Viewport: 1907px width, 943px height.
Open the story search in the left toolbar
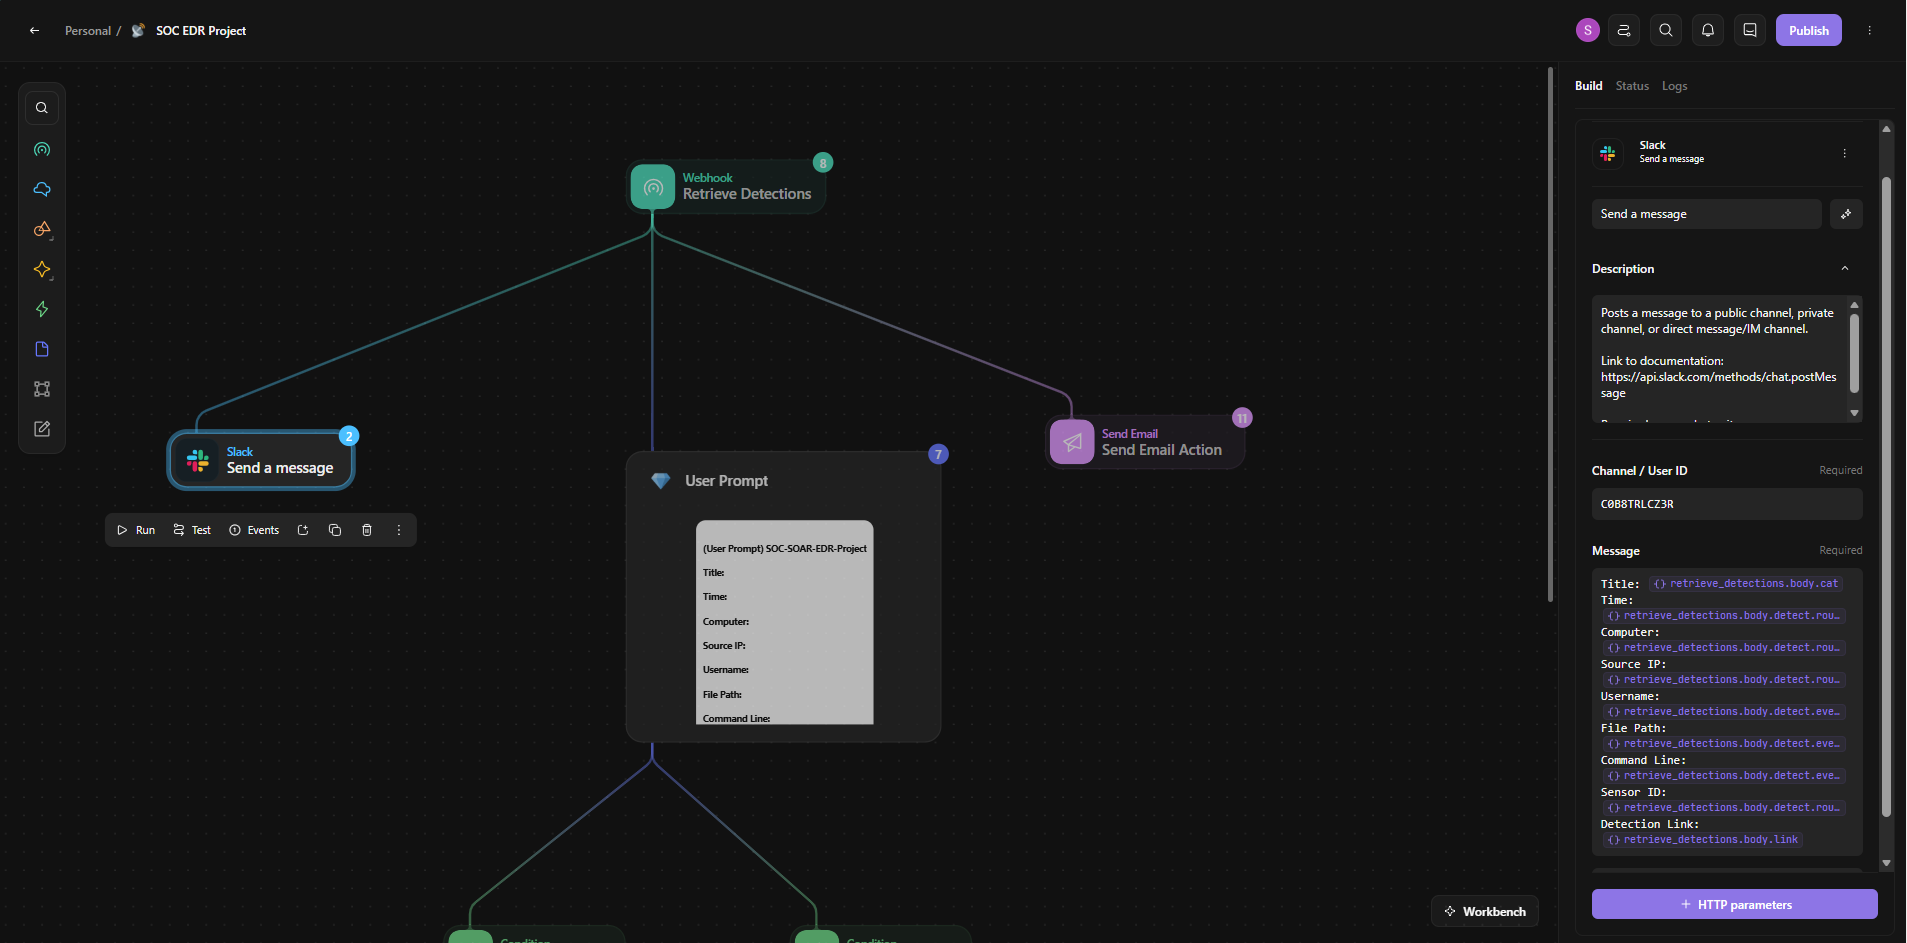42,108
